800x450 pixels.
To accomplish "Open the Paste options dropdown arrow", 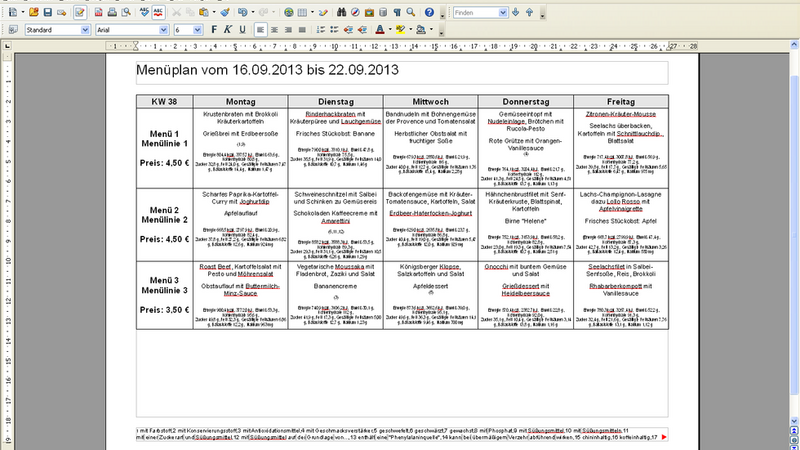I will point(213,12).
